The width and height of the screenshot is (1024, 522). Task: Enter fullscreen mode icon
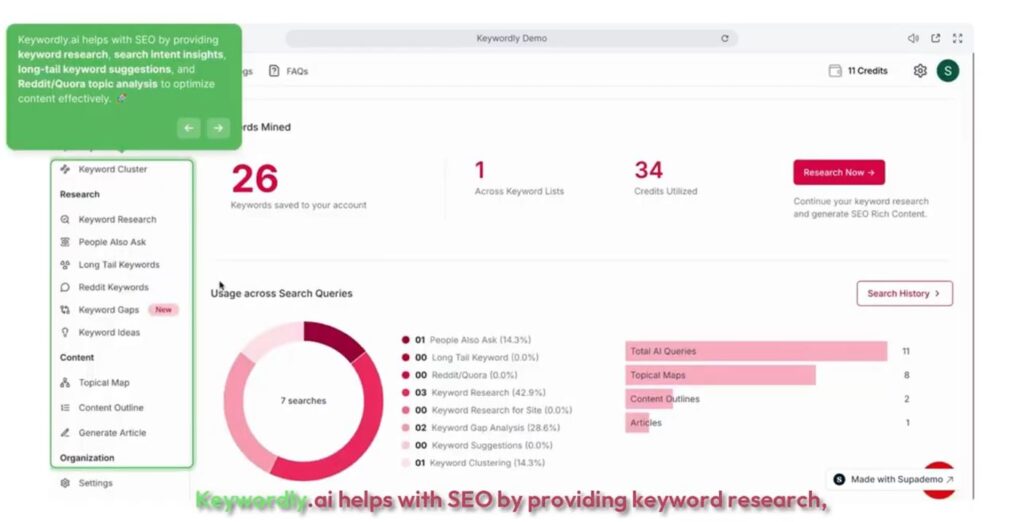point(957,39)
